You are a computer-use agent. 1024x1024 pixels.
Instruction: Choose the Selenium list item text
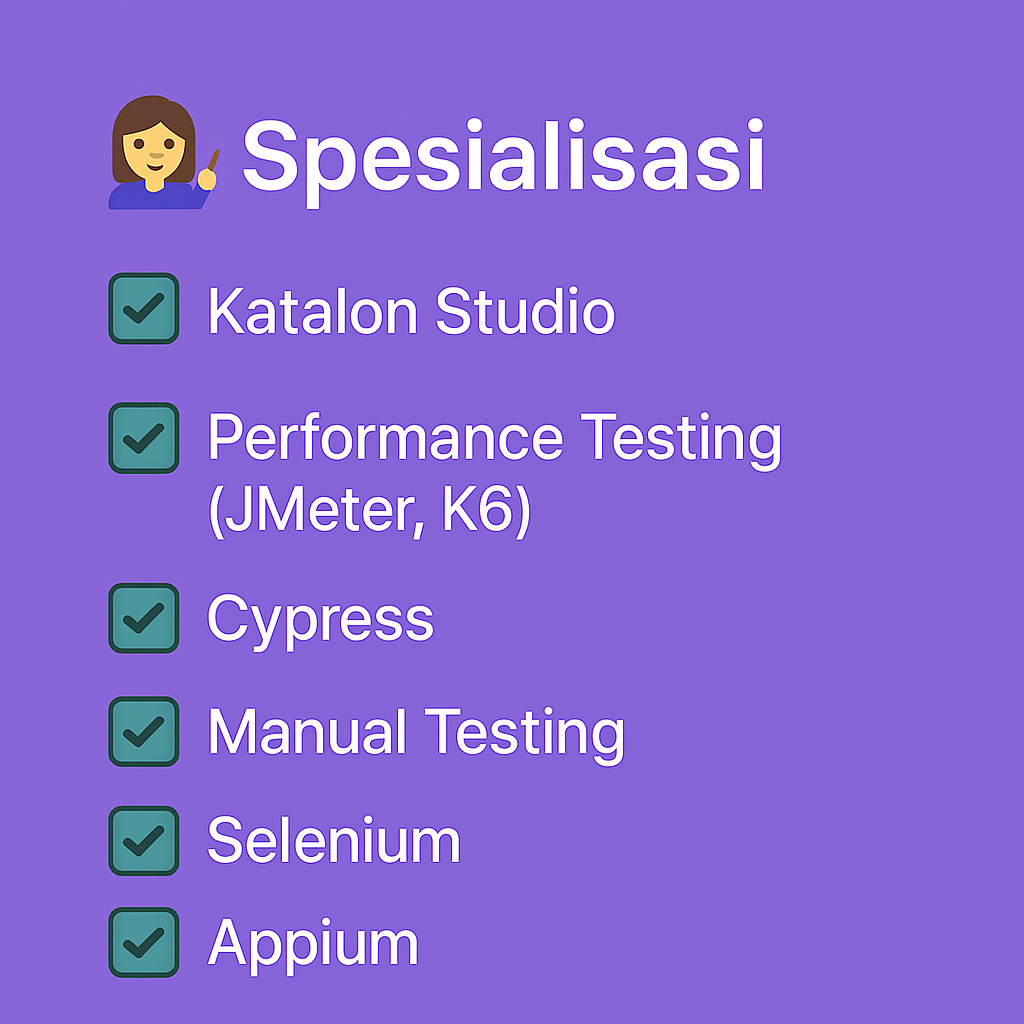pyautogui.click(x=333, y=842)
